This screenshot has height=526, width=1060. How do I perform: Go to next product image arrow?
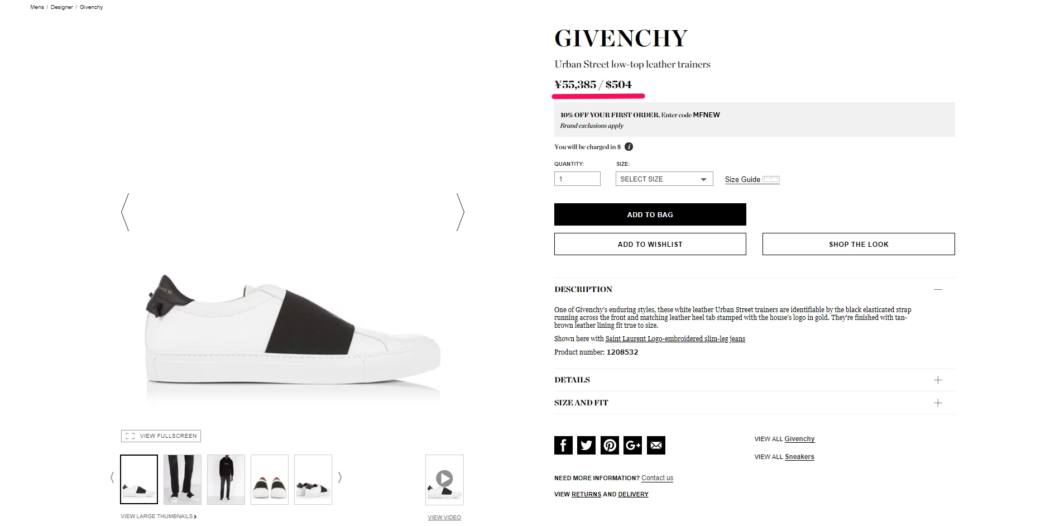(x=460, y=212)
